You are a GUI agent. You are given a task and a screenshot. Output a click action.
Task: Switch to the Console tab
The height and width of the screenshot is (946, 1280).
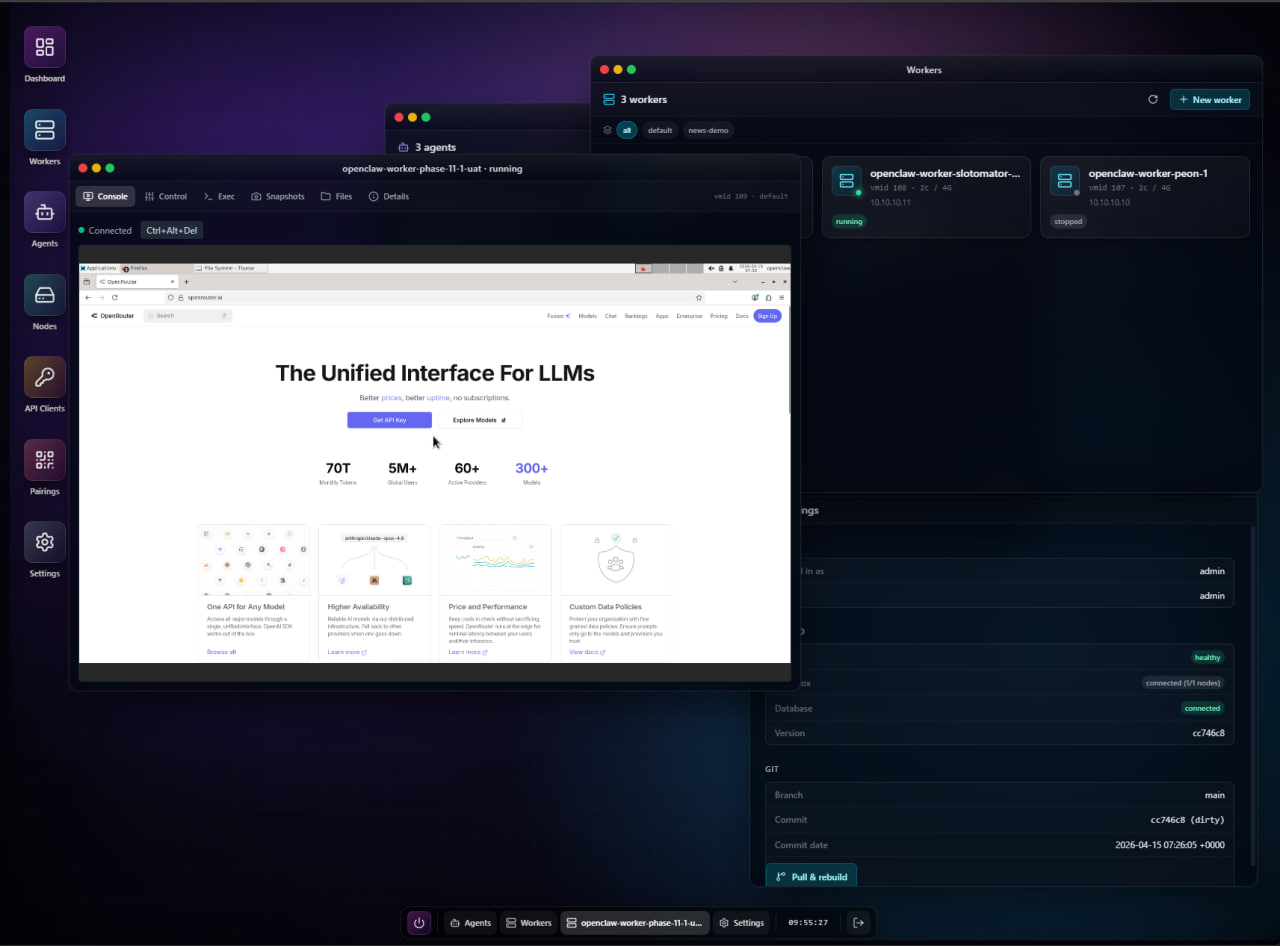105,196
